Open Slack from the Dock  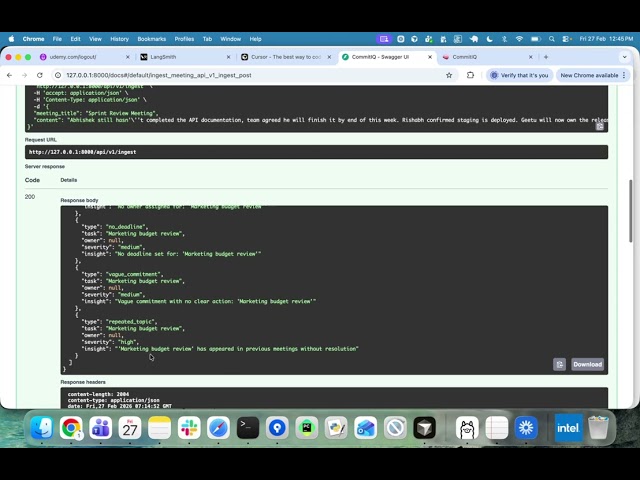pos(189,427)
